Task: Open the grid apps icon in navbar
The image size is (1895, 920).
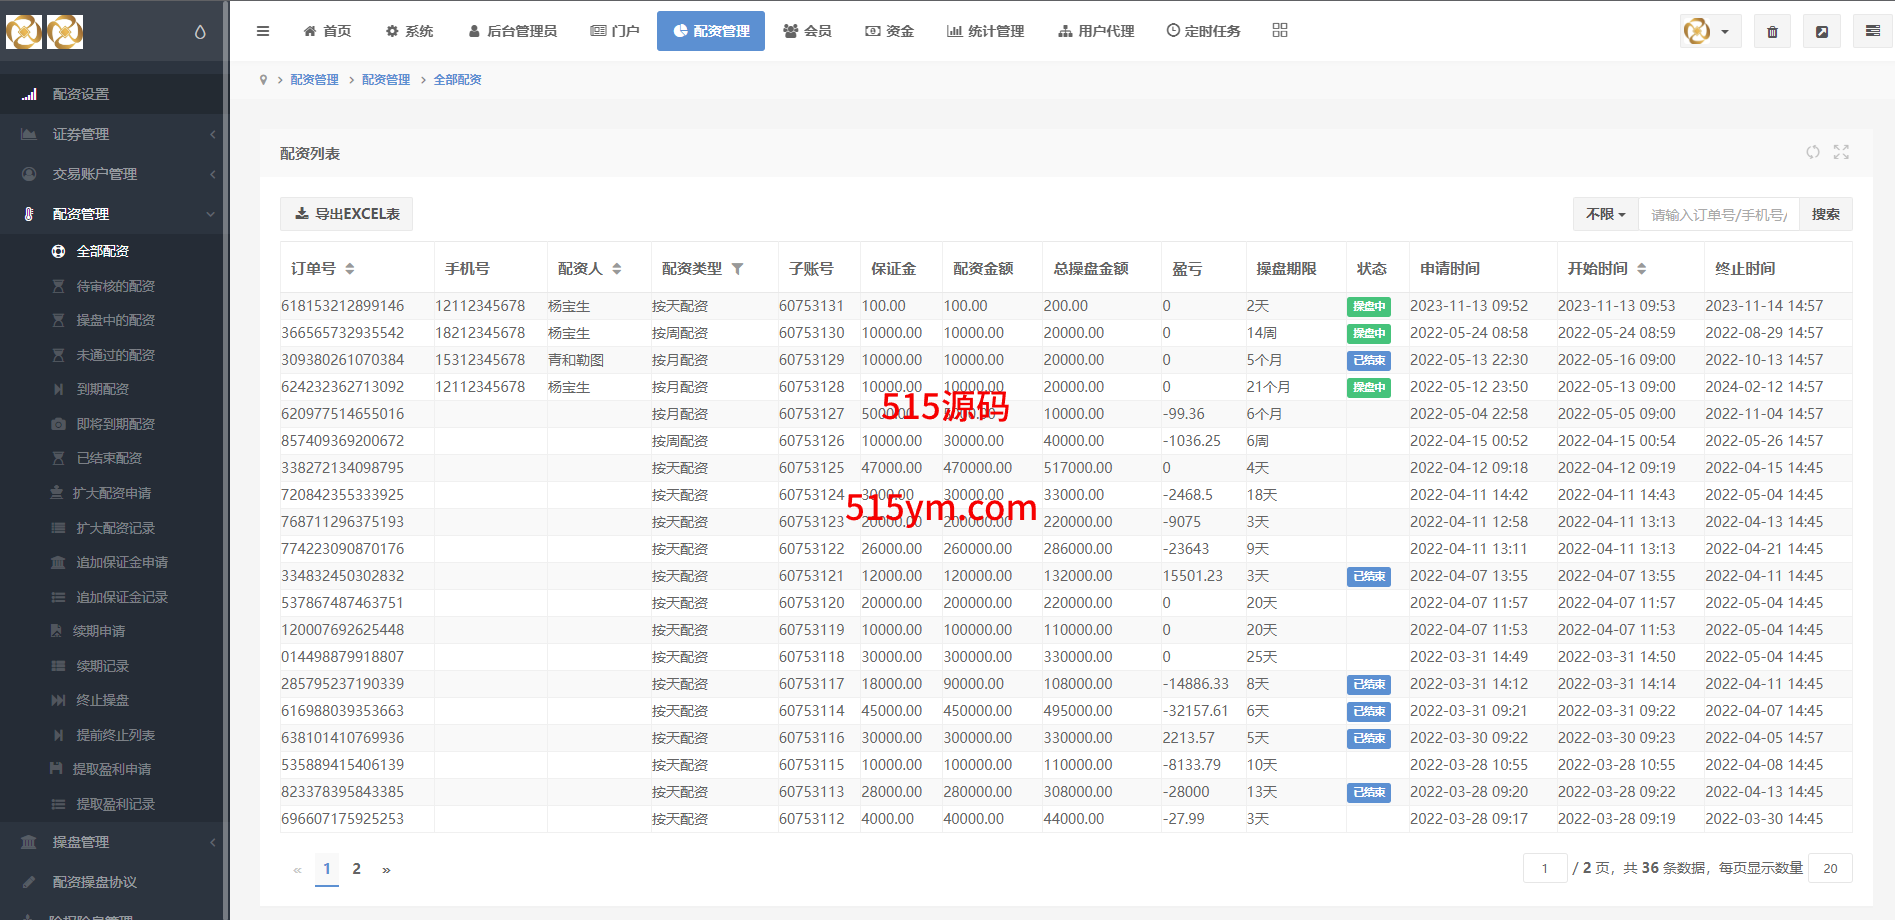Action: [x=1280, y=31]
